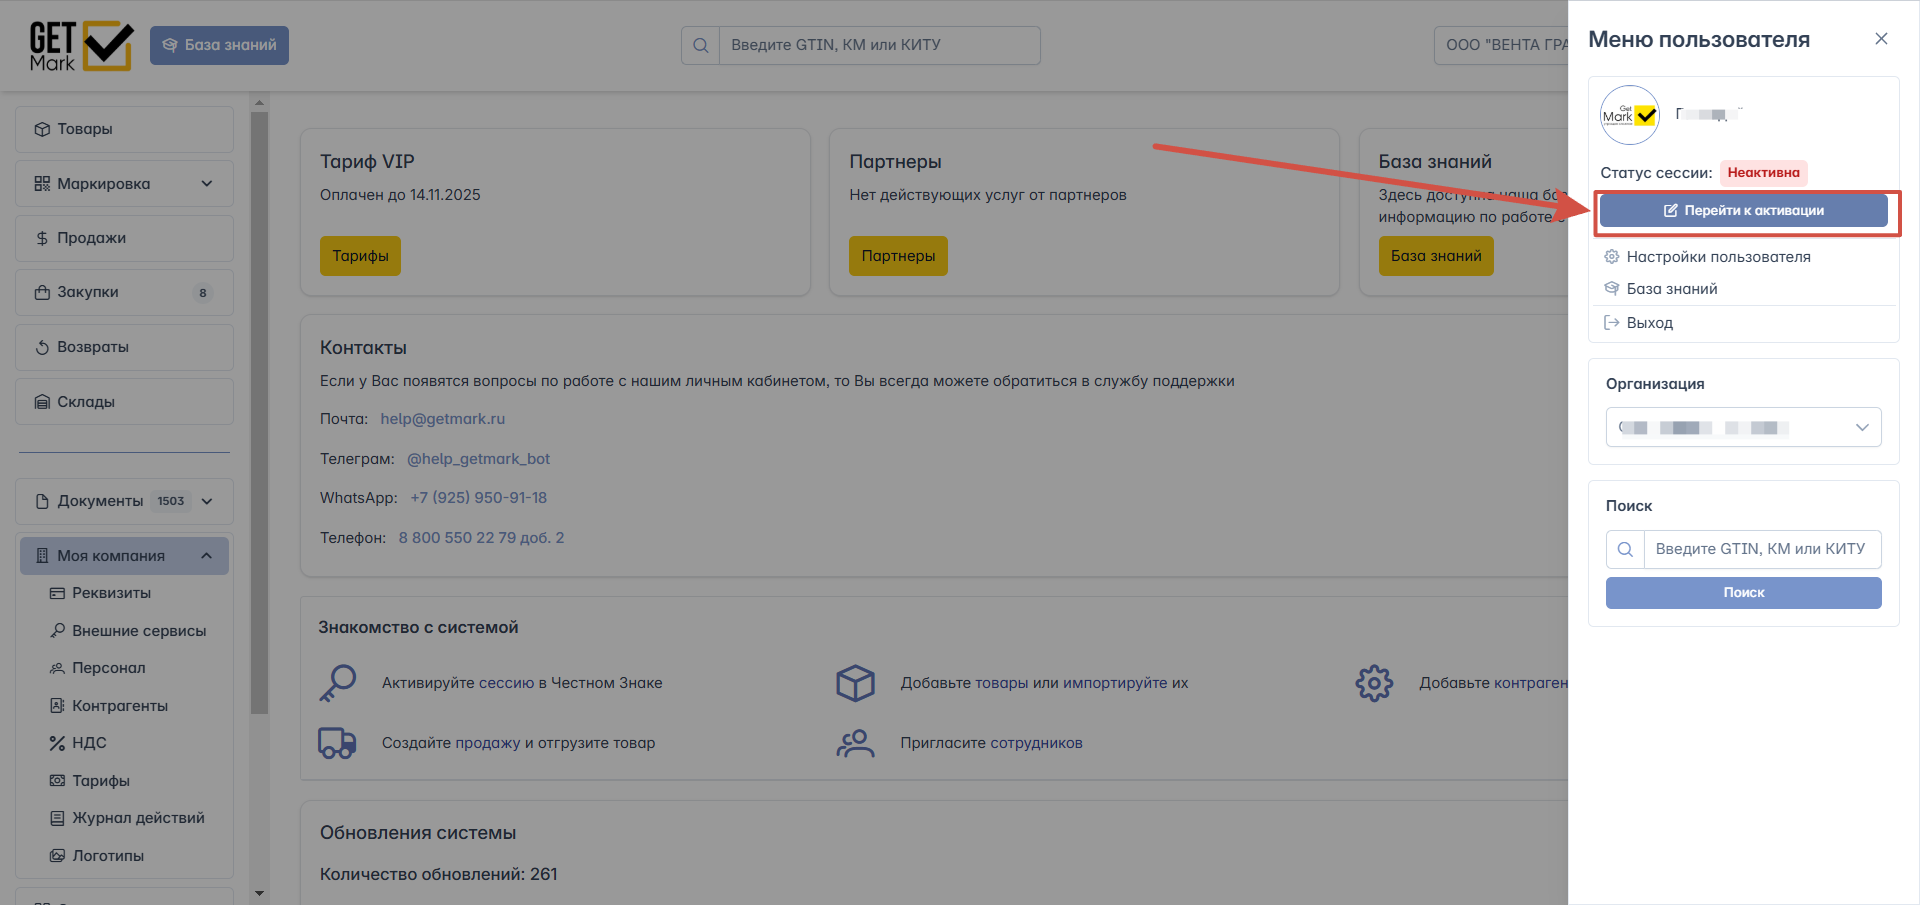Click sidebar scrollbar up arrow
1920x905 pixels.
[259, 103]
